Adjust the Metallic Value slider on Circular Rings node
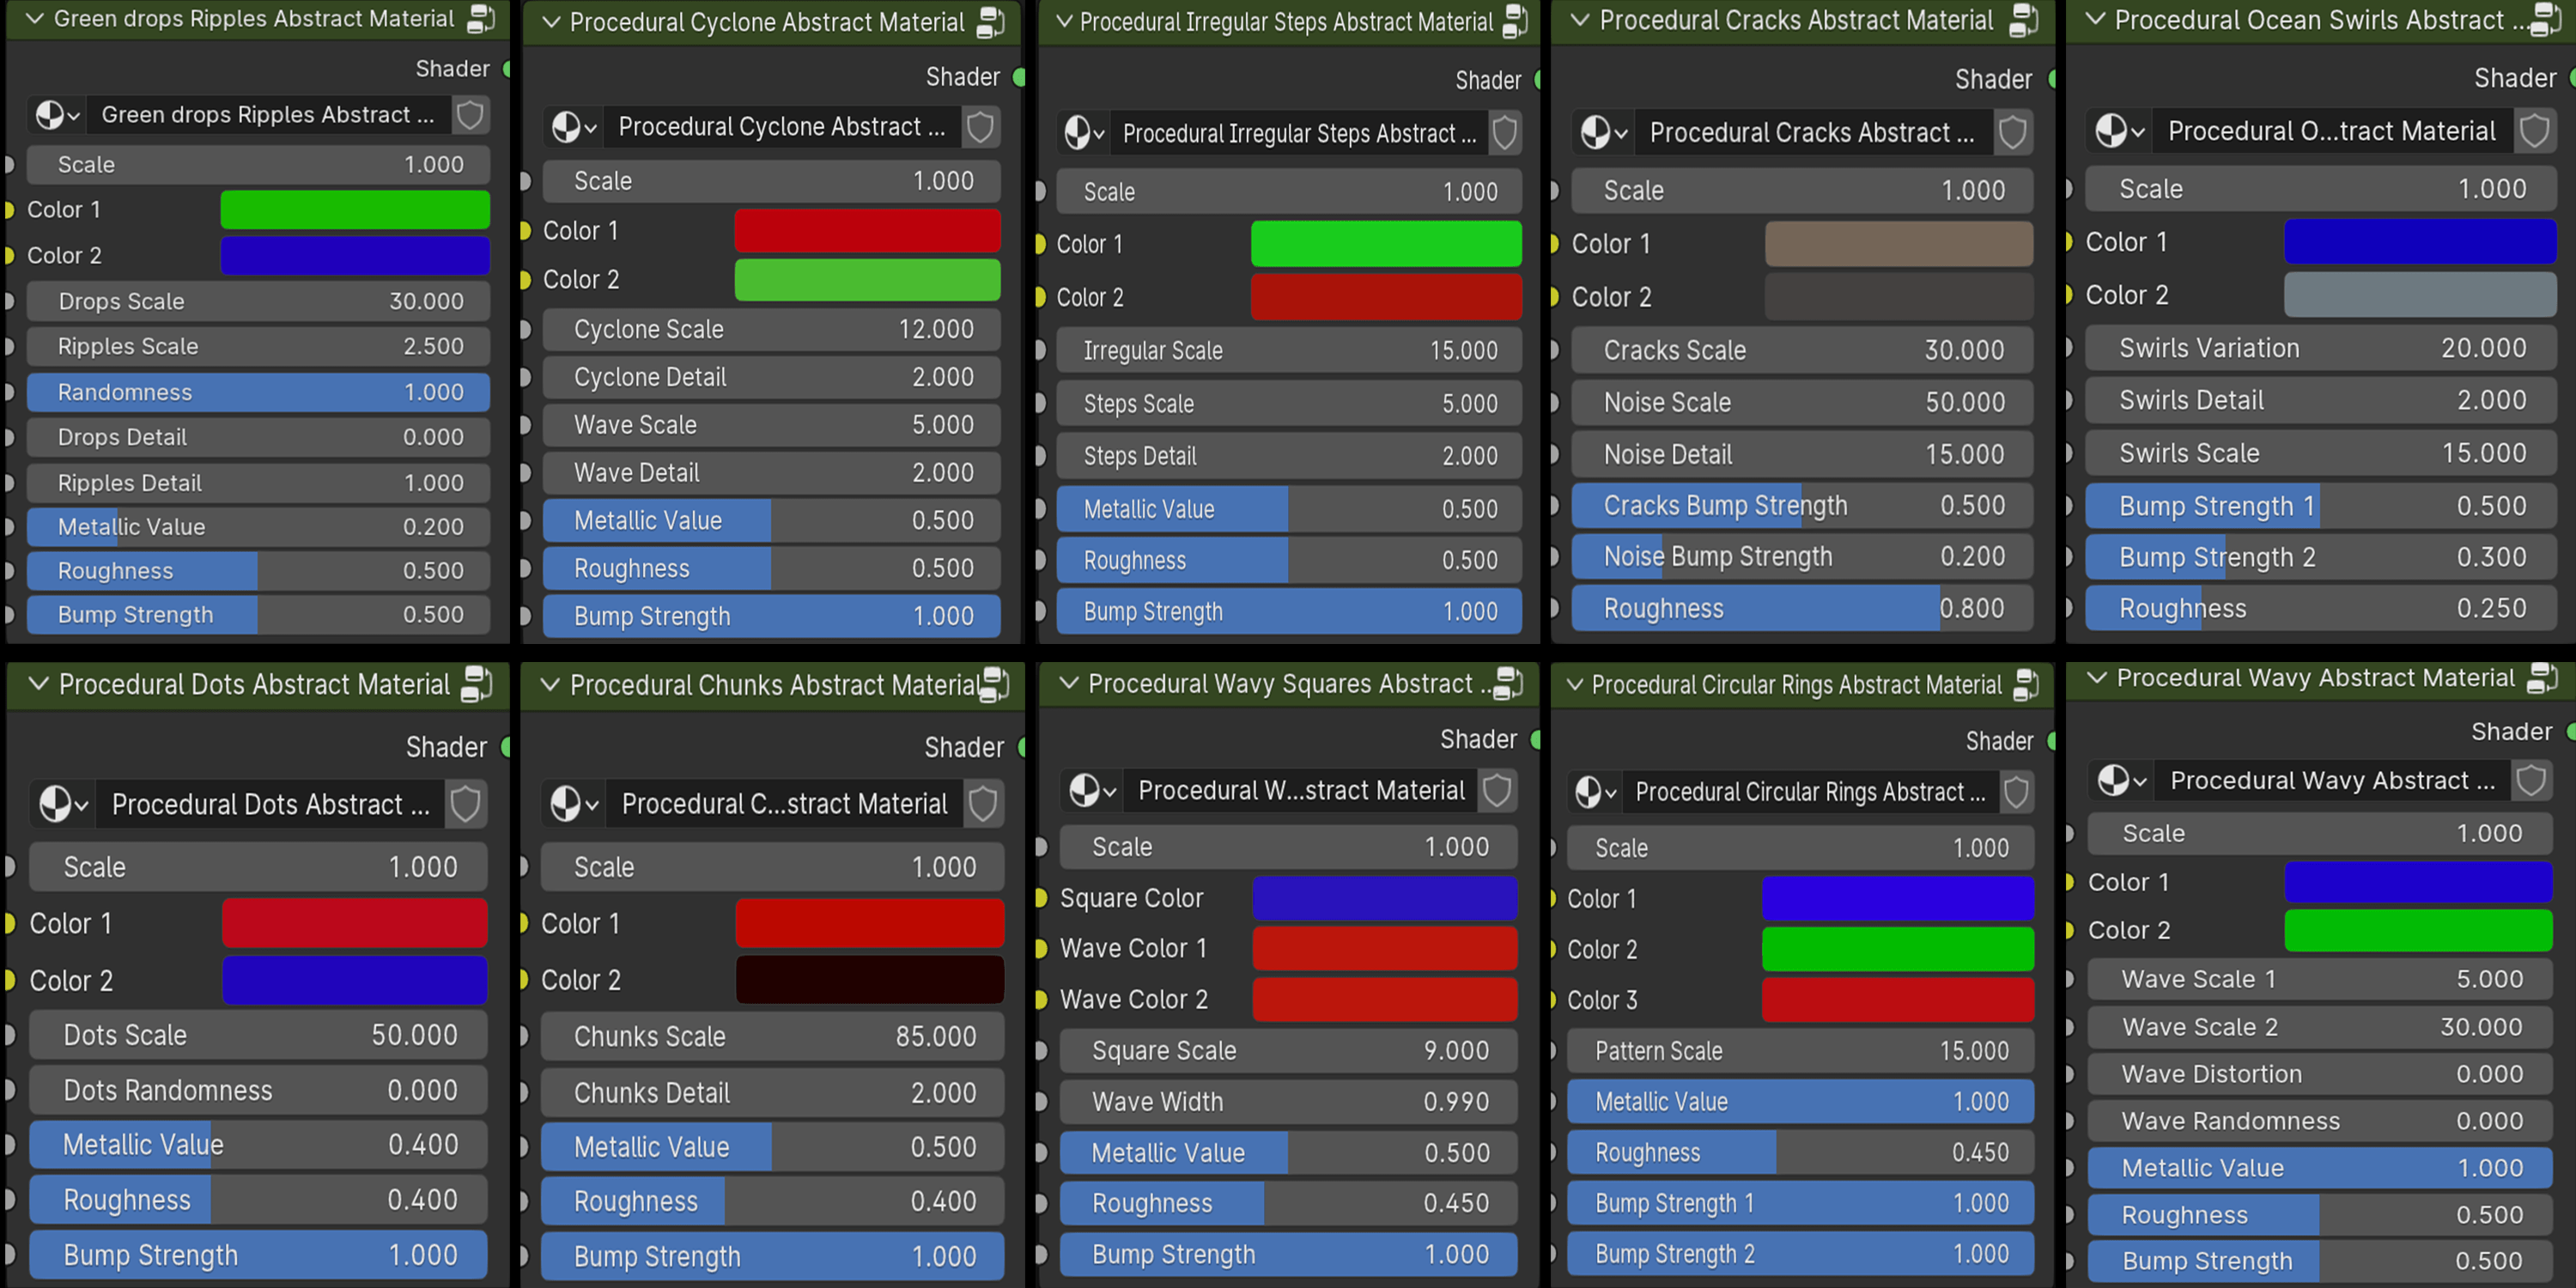Viewport: 2576px width, 1288px height. (1800, 1101)
